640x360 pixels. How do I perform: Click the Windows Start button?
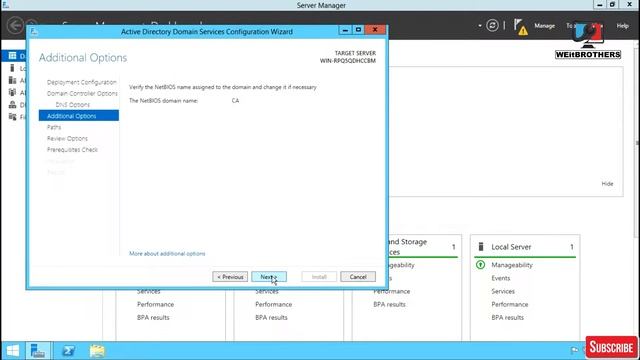tap(13, 351)
